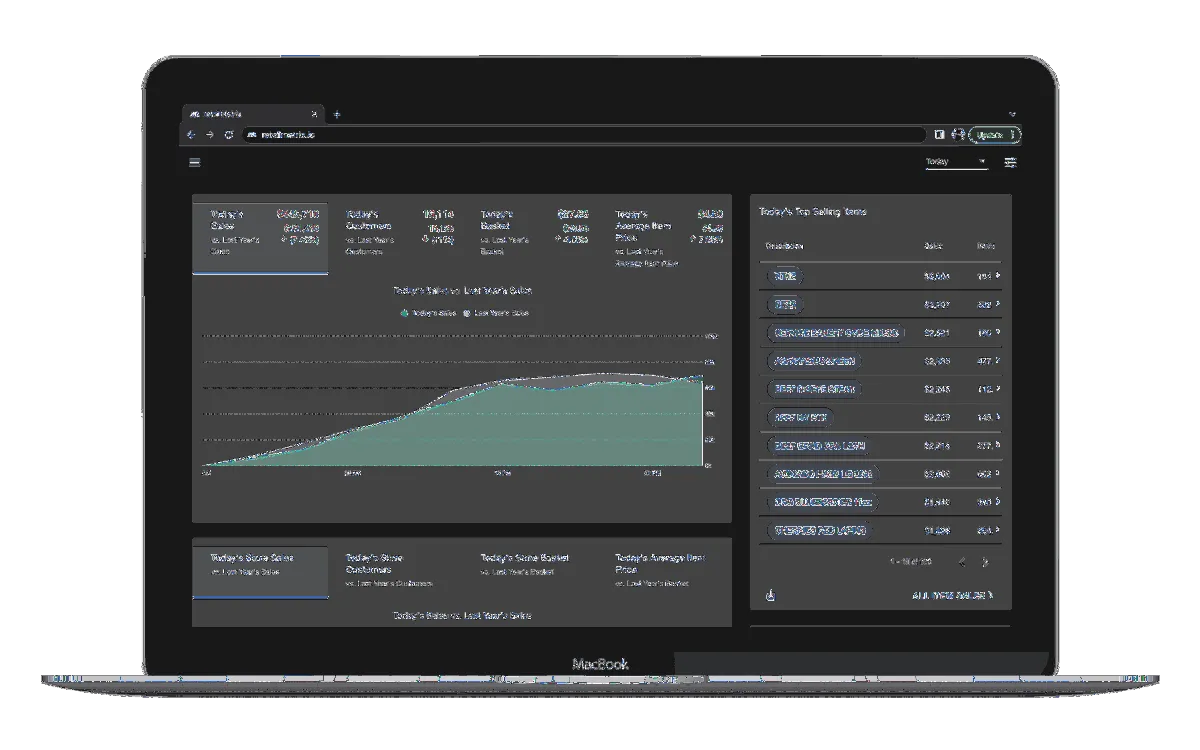Go to next page of top selling items
1200x750 pixels.
pos(985,562)
